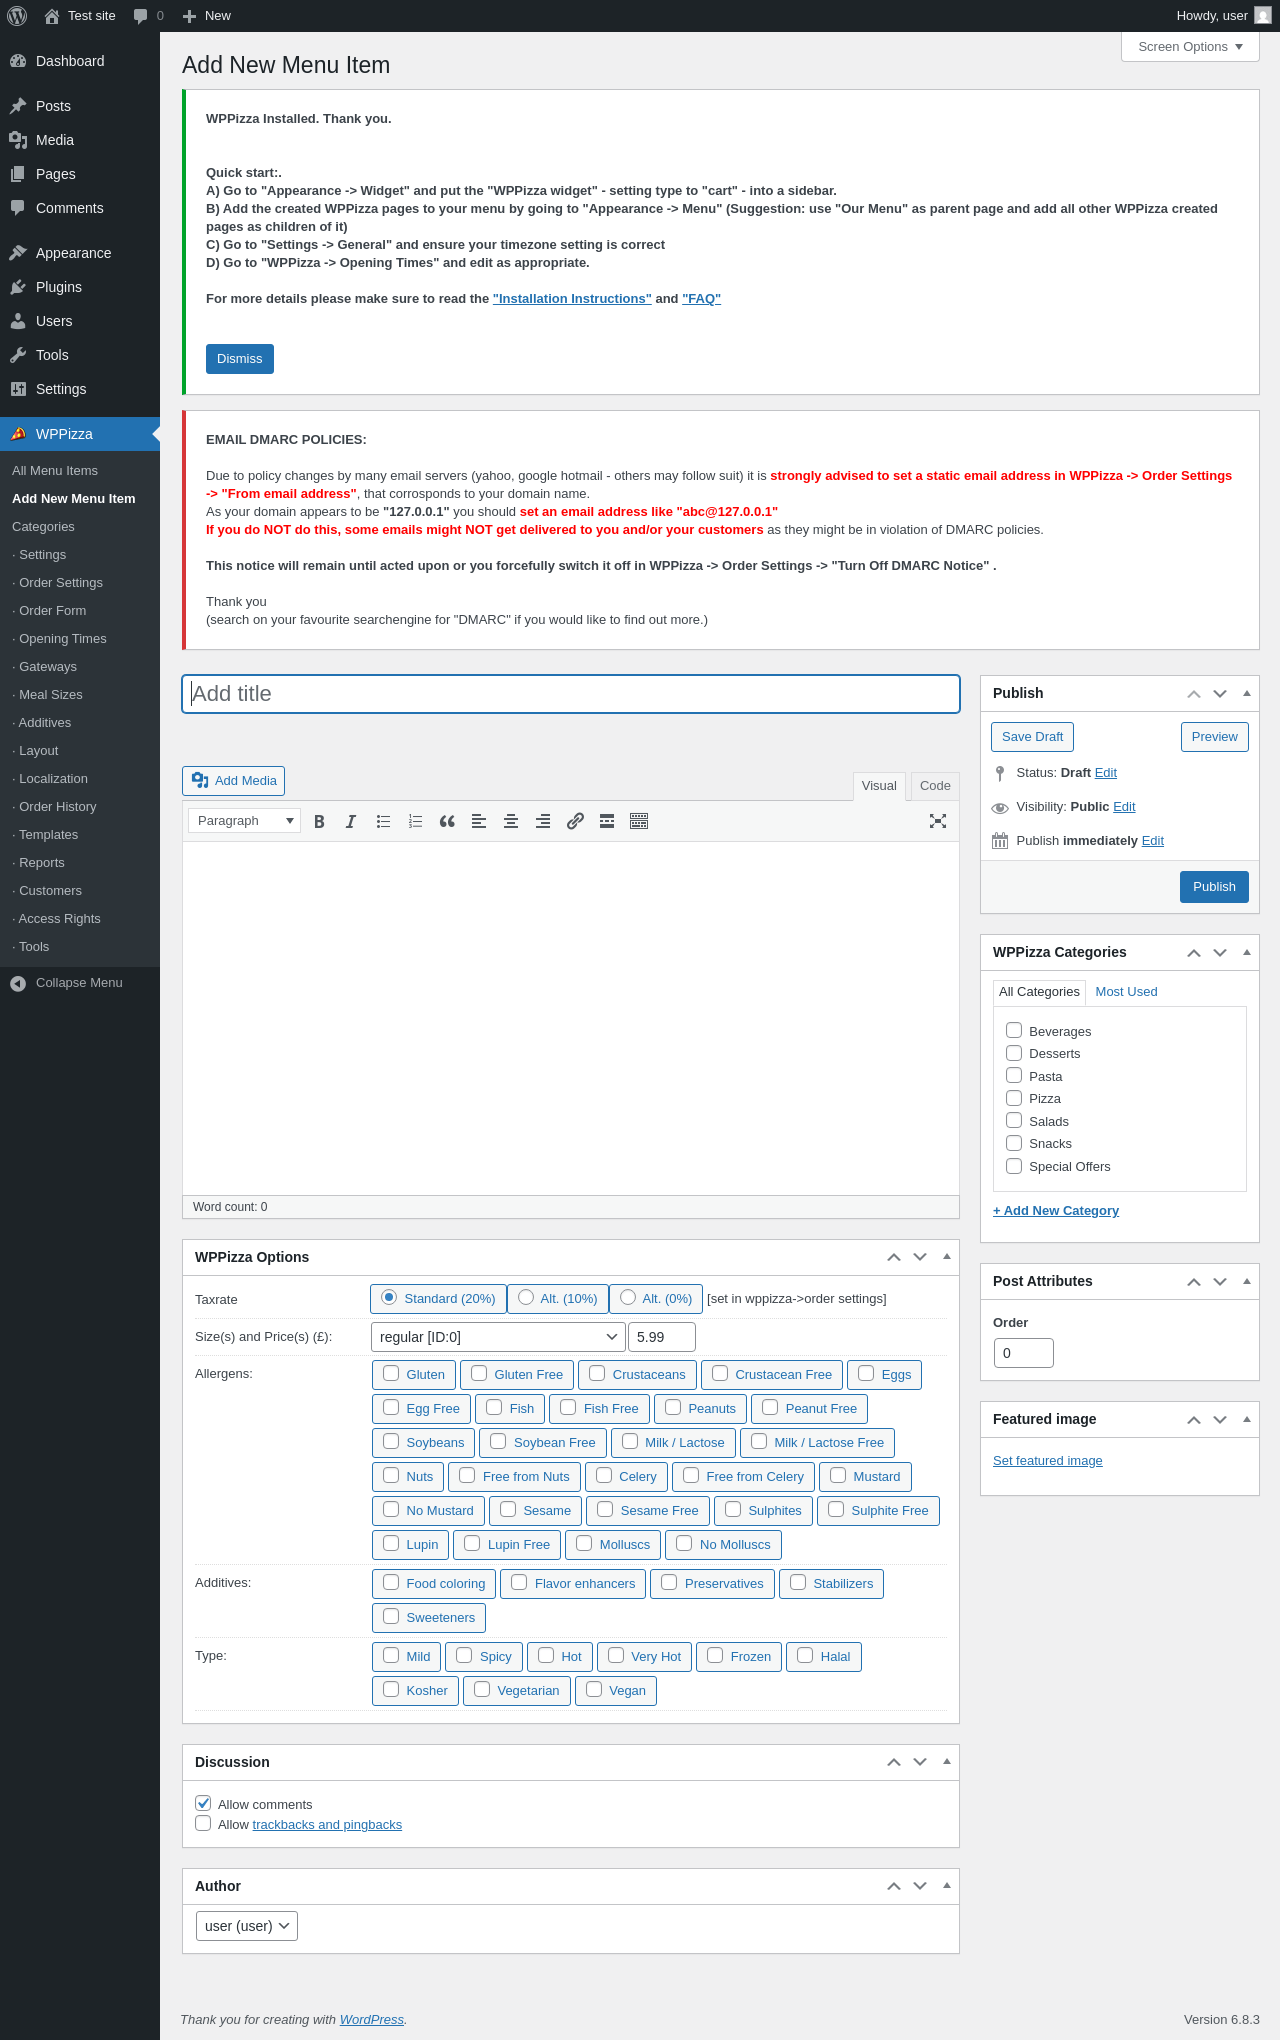
Task: Move Author box down
Action: tap(920, 1886)
